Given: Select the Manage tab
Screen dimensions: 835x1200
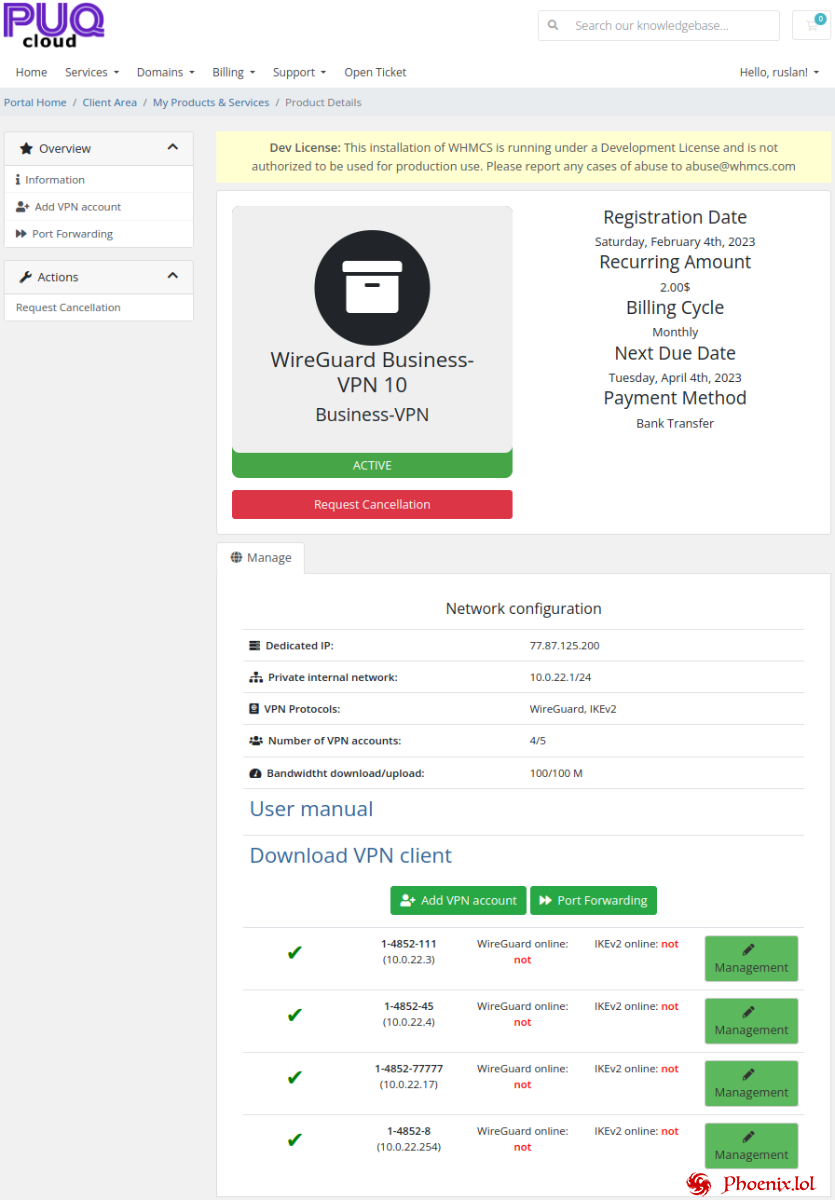Looking at the screenshot, I should point(261,558).
